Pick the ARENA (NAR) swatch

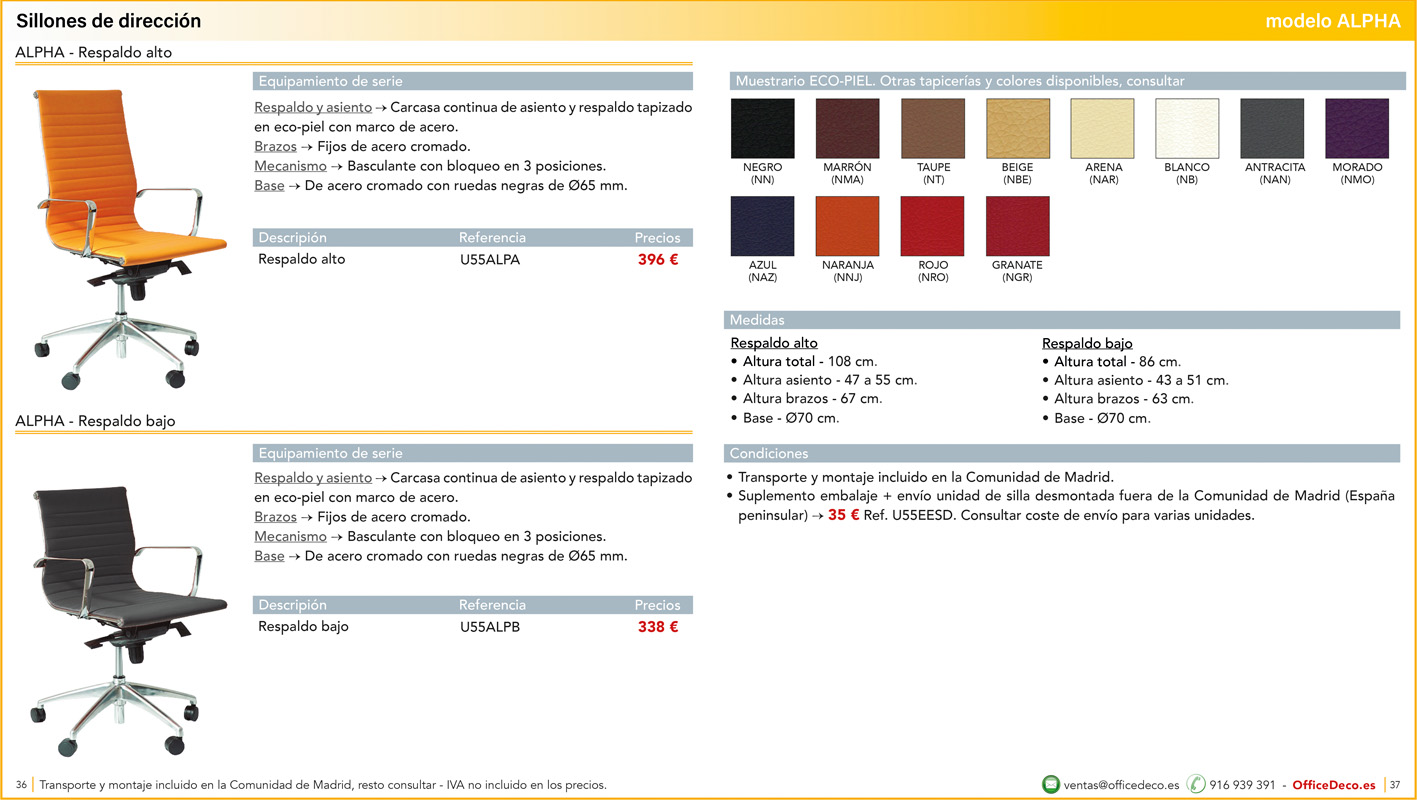point(1103,128)
